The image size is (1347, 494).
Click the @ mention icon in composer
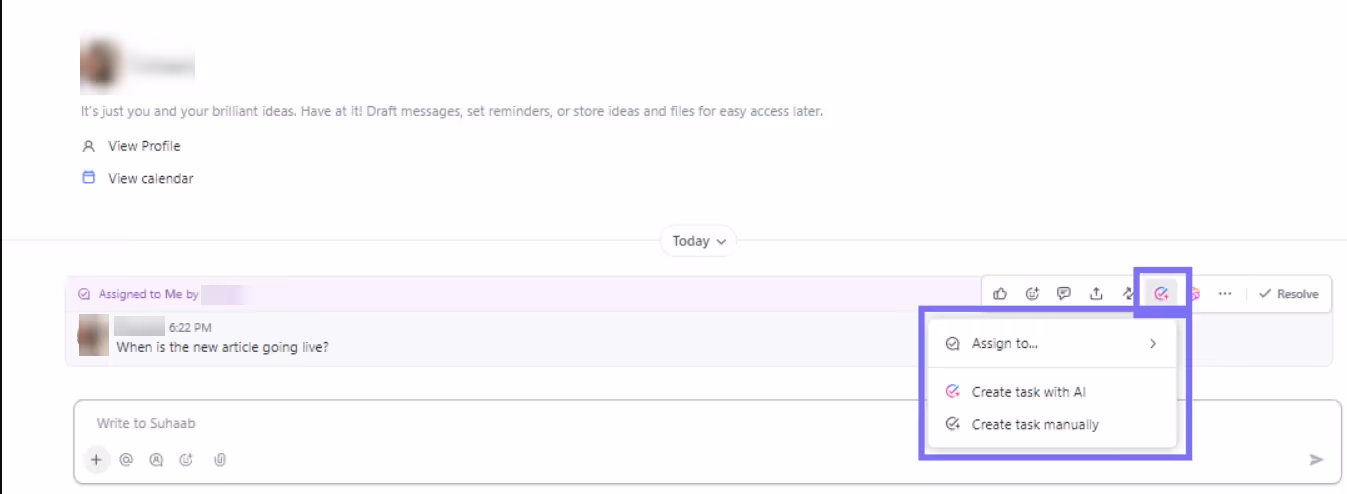click(126, 460)
